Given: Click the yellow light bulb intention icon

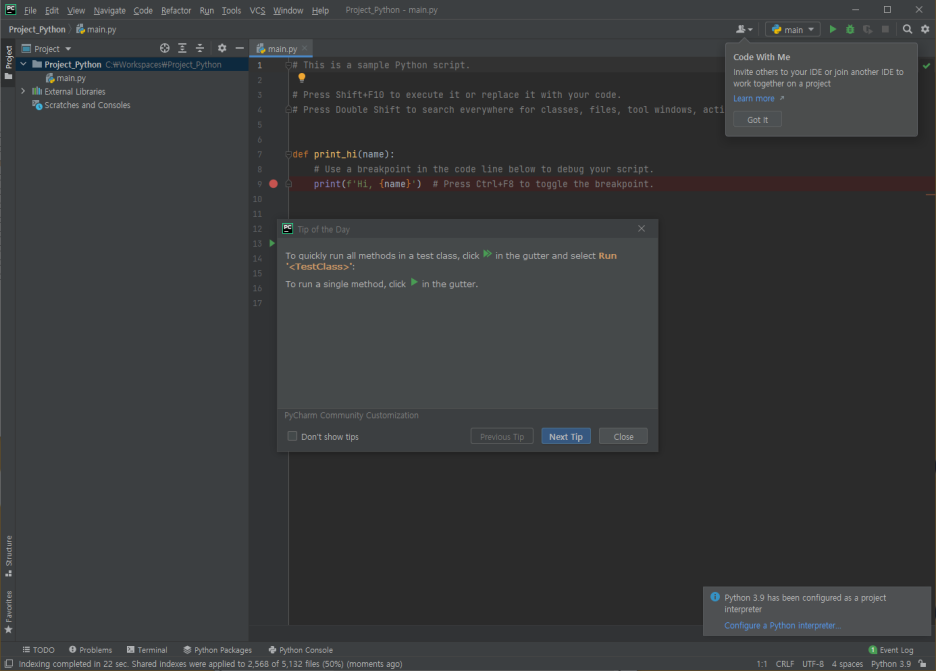Looking at the screenshot, I should (301, 78).
